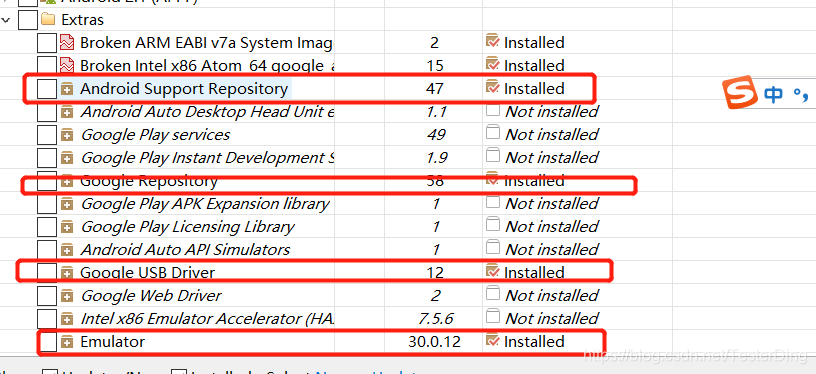Check the Android Support Repository checkbox
The image size is (816, 374).
pos(47,89)
